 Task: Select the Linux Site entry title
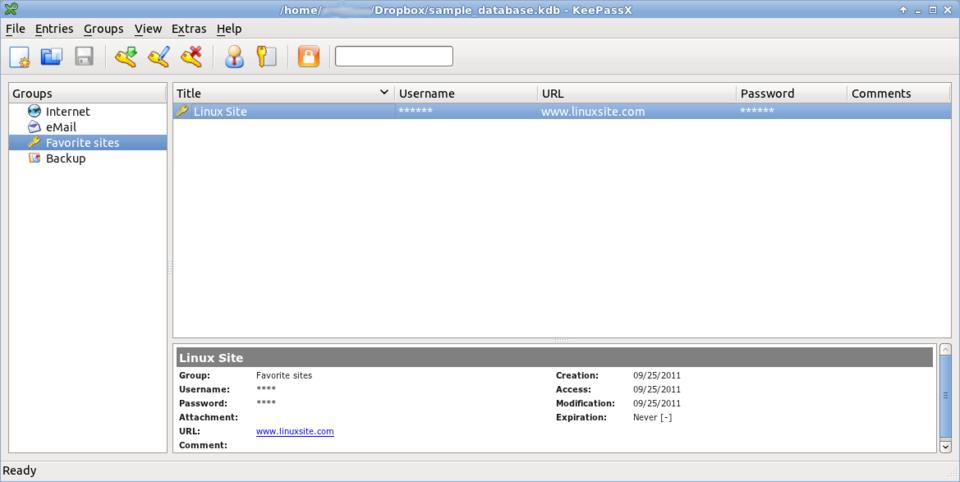pyautogui.click(x=220, y=111)
